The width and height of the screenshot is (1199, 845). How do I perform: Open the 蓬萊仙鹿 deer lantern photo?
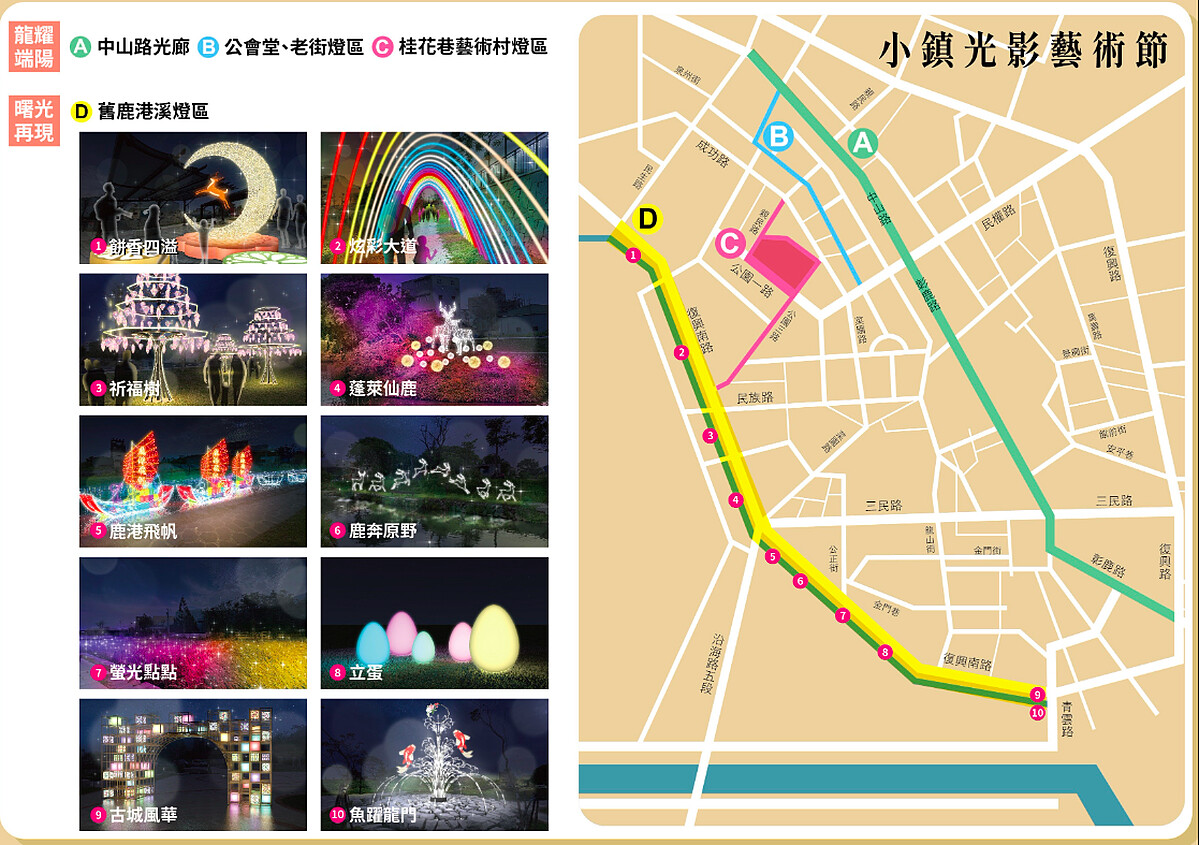434,340
